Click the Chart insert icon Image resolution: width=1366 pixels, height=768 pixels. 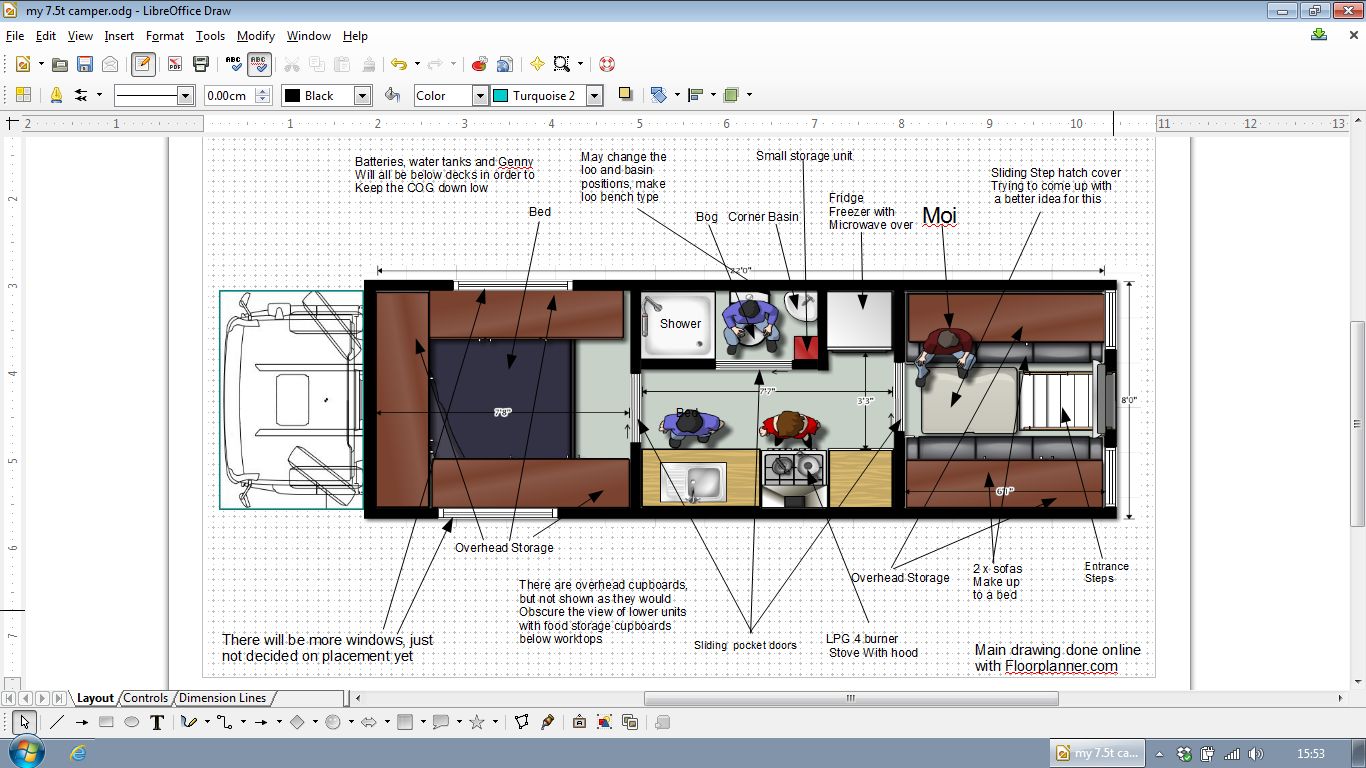(479, 64)
